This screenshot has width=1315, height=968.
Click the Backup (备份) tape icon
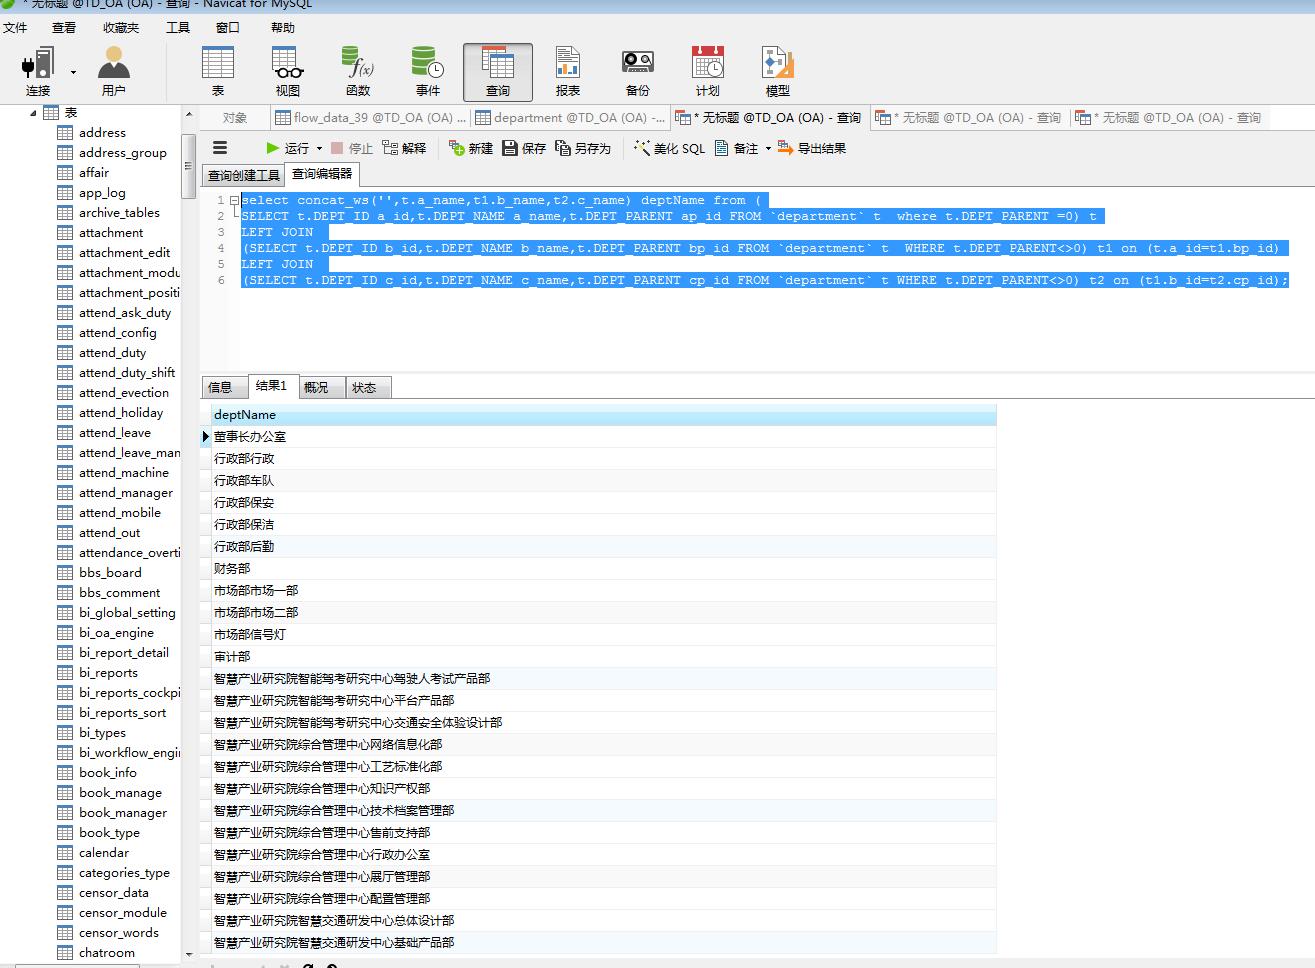[637, 65]
